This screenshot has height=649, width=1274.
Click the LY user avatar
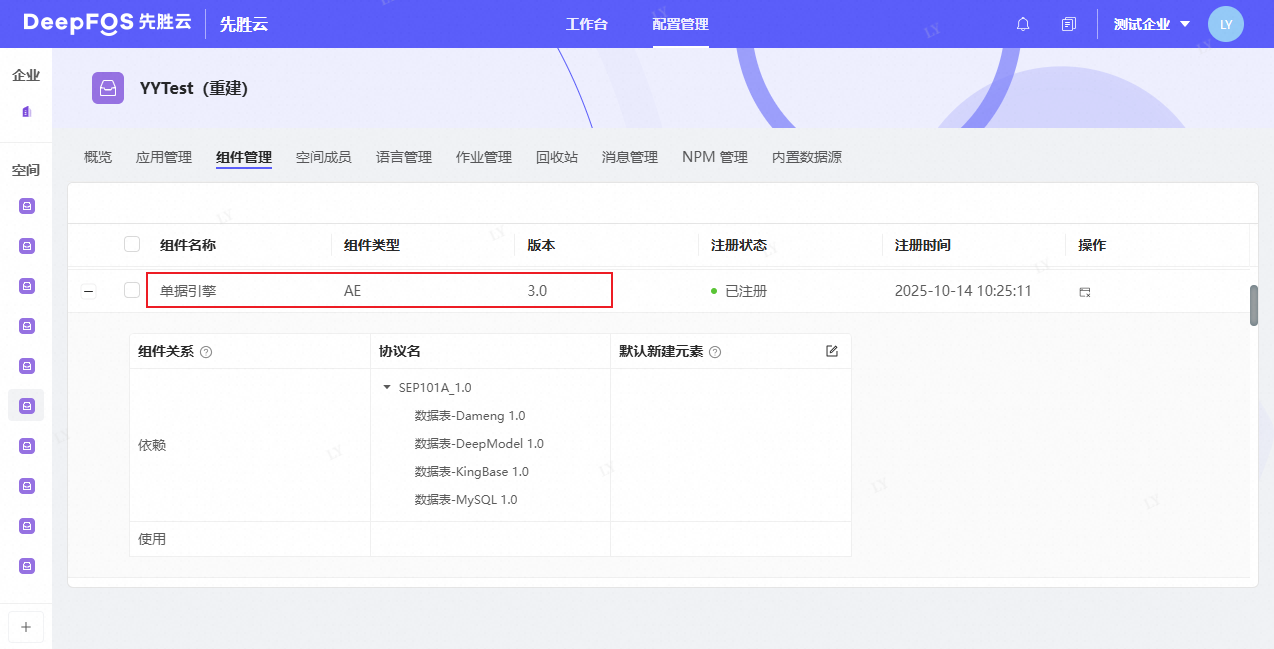(1225, 24)
